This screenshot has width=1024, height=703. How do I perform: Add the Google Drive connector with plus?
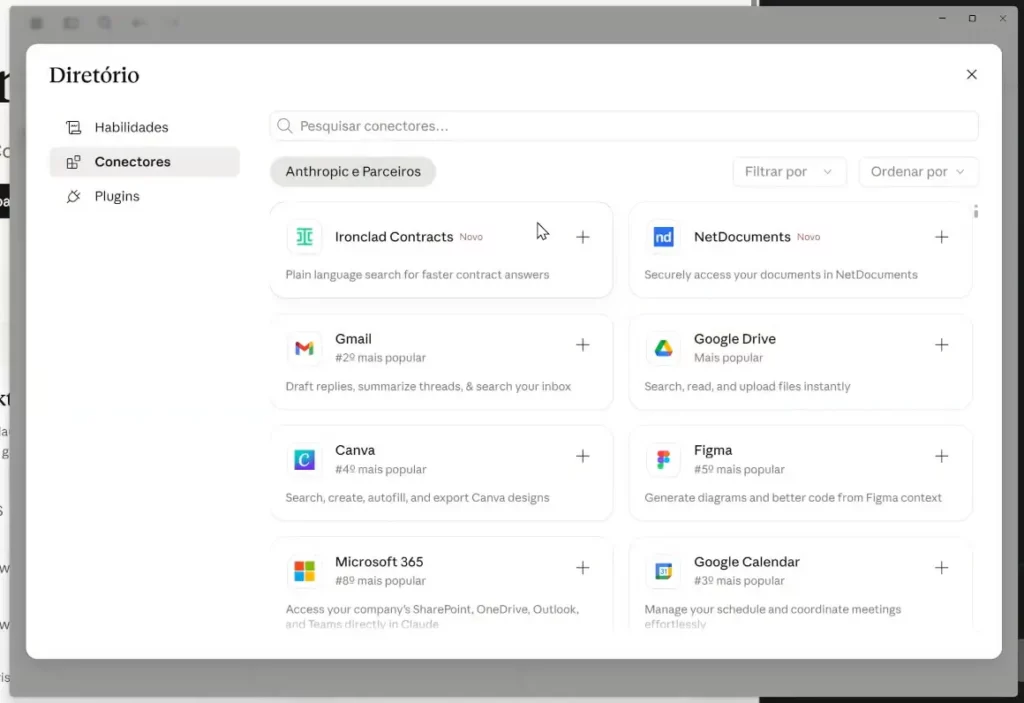(x=941, y=344)
